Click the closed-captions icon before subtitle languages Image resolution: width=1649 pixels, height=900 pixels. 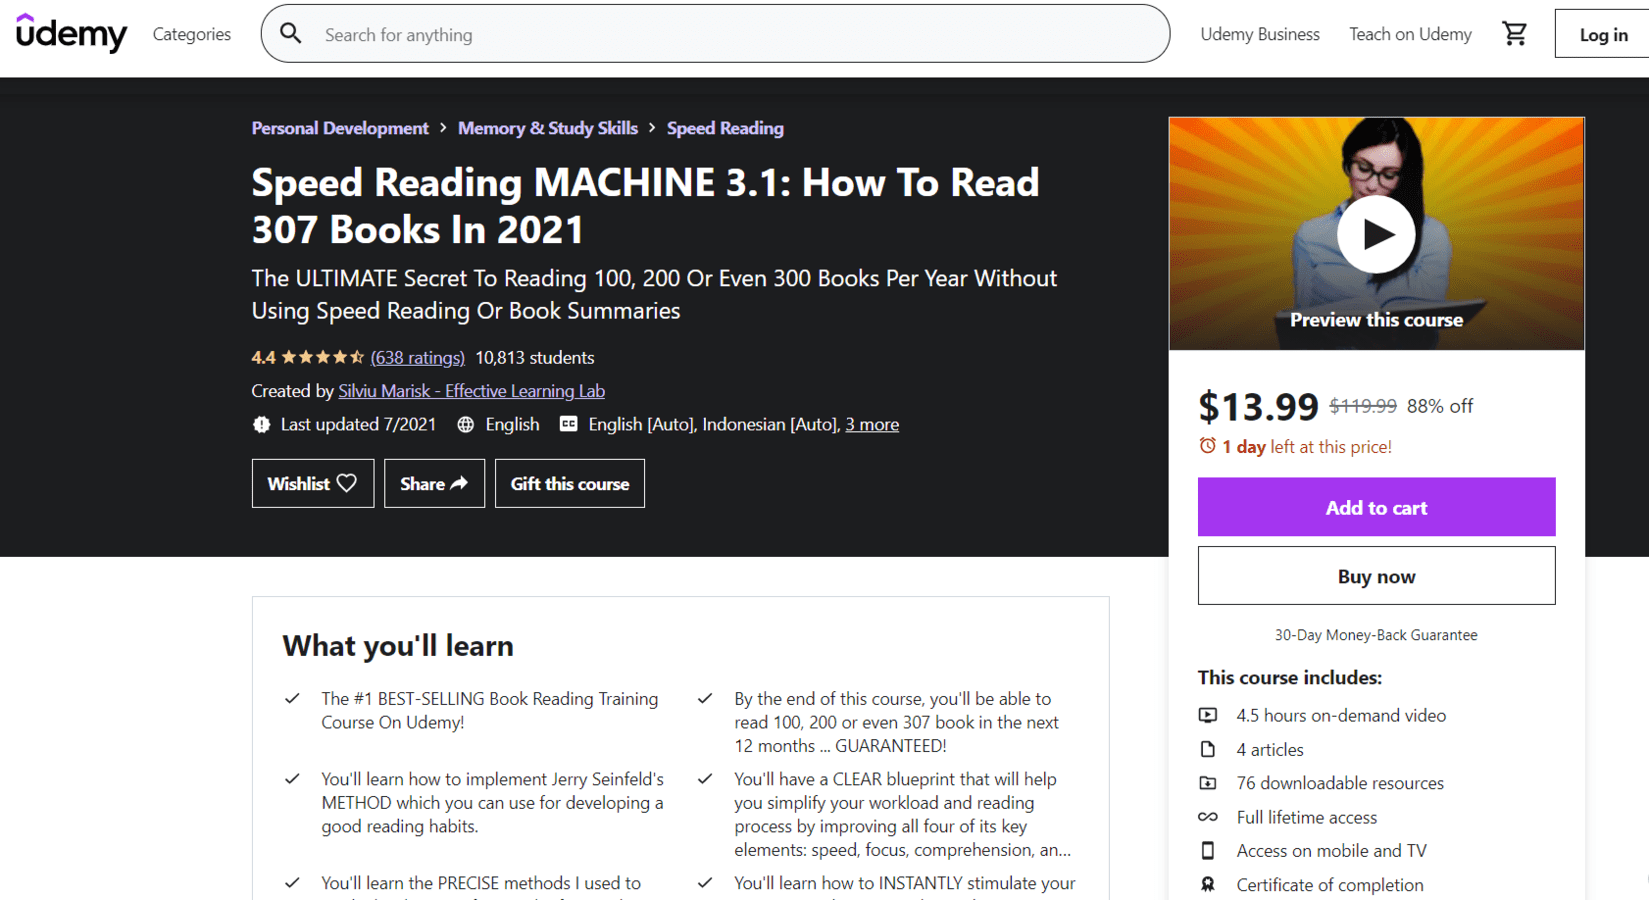[567, 424]
